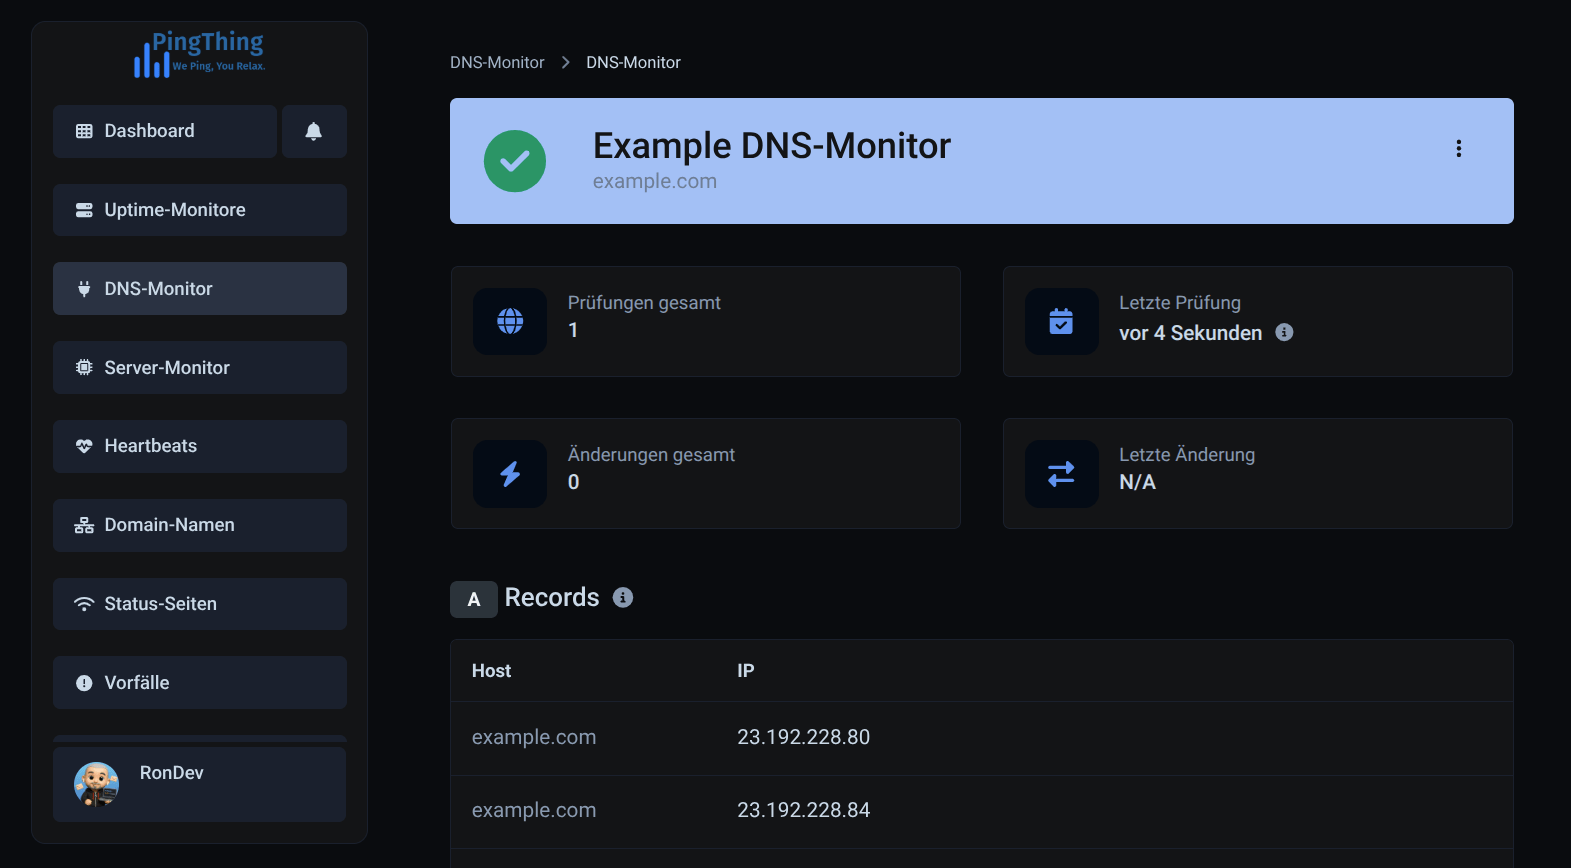
Task: Click the A record type badge
Action: (474, 599)
